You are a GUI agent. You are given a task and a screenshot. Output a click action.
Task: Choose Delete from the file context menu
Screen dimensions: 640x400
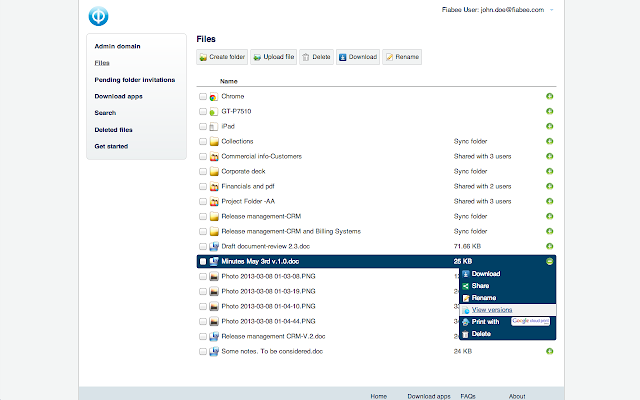508,334
